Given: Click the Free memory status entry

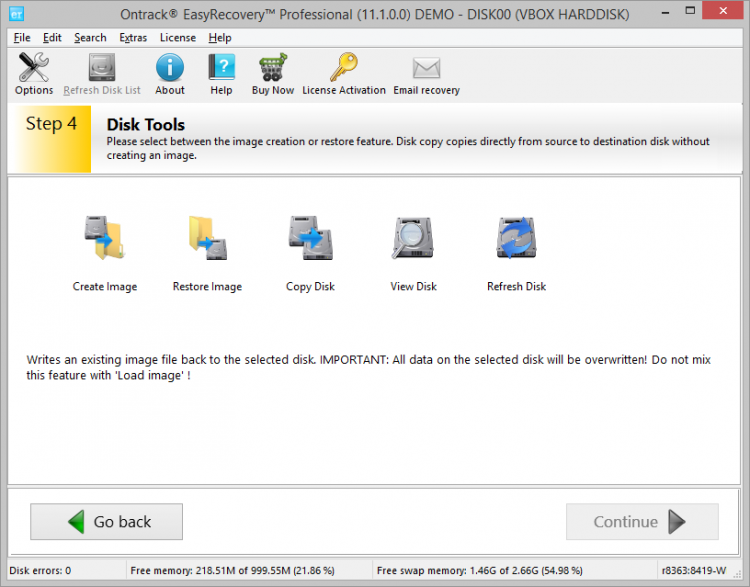Looking at the screenshot, I should pos(232,570).
